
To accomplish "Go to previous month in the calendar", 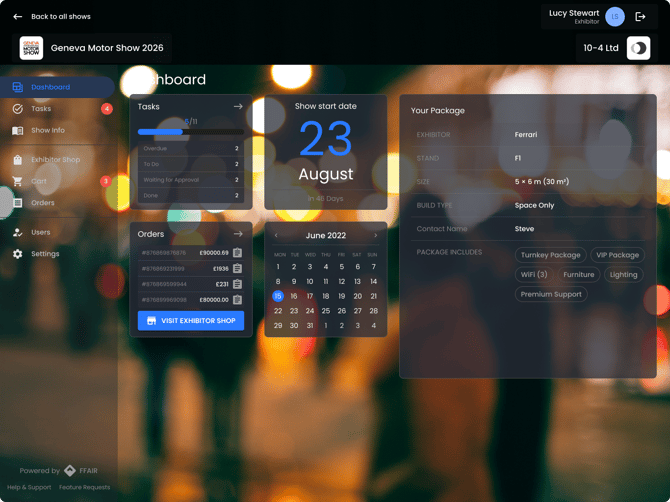I will point(277,236).
